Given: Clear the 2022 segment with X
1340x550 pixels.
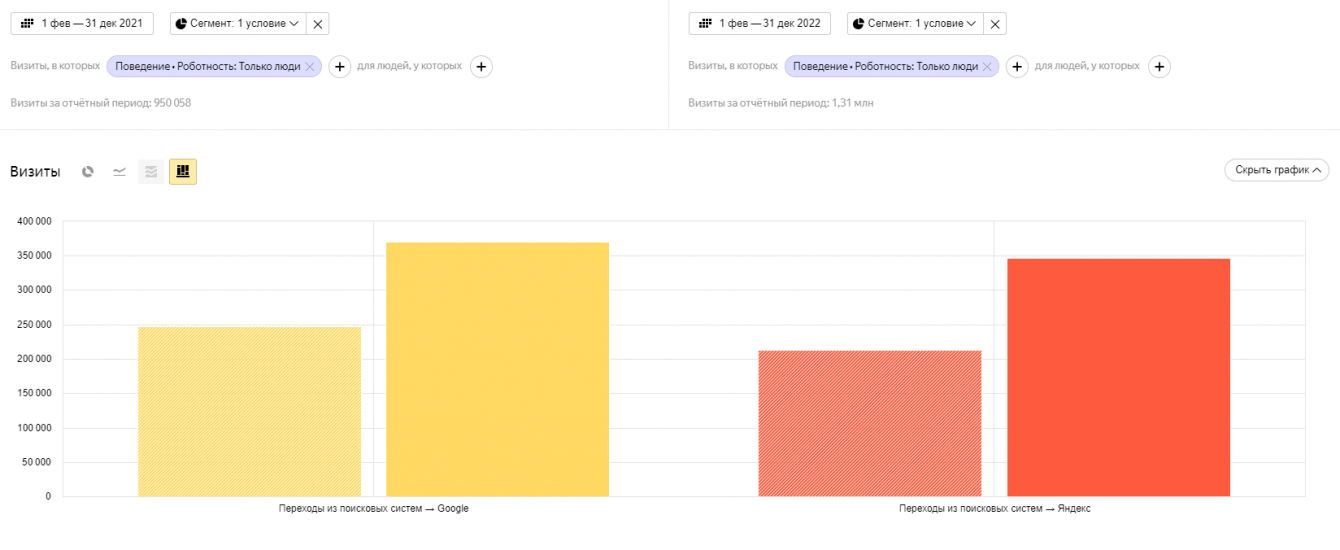Looking at the screenshot, I should (995, 24).
